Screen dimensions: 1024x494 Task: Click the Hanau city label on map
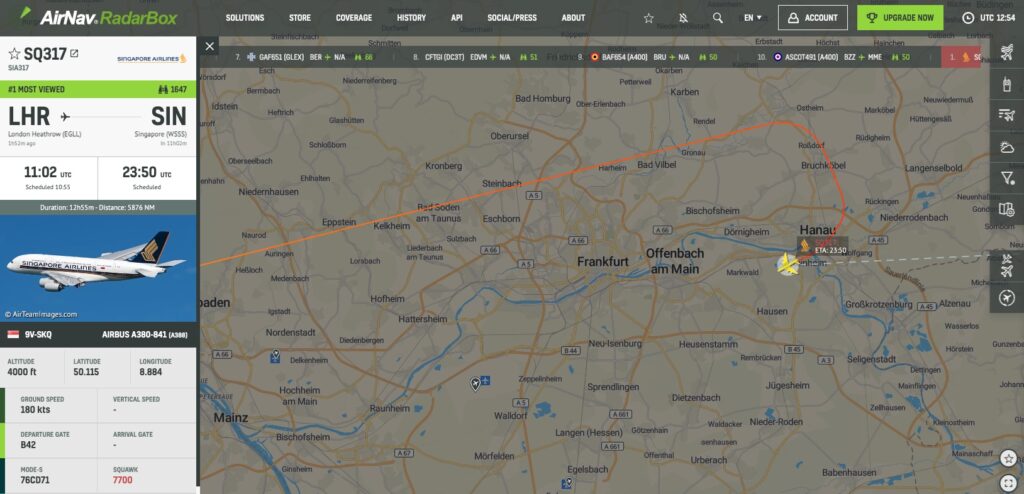(x=817, y=230)
